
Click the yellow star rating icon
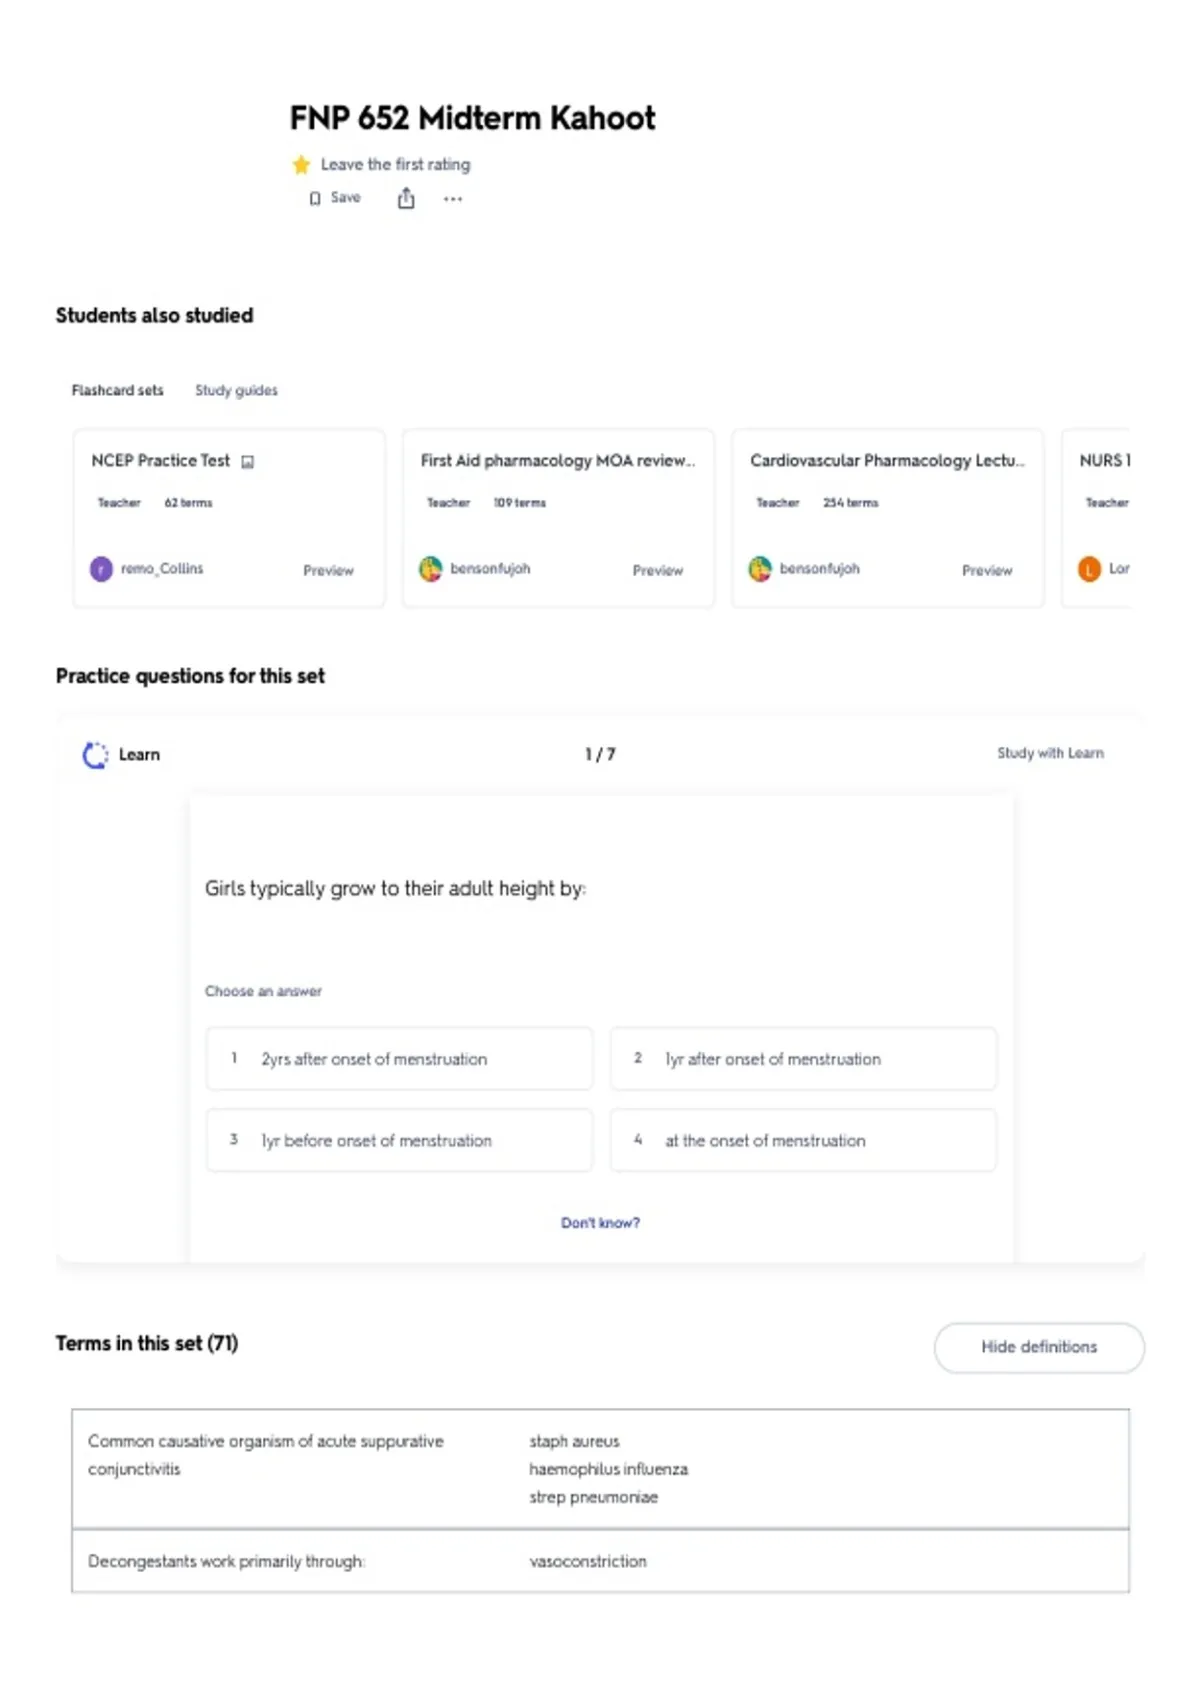(x=301, y=164)
